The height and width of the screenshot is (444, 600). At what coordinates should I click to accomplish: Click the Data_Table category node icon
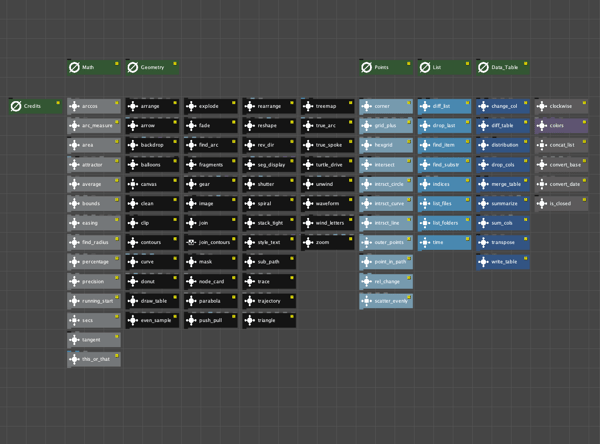(x=484, y=67)
